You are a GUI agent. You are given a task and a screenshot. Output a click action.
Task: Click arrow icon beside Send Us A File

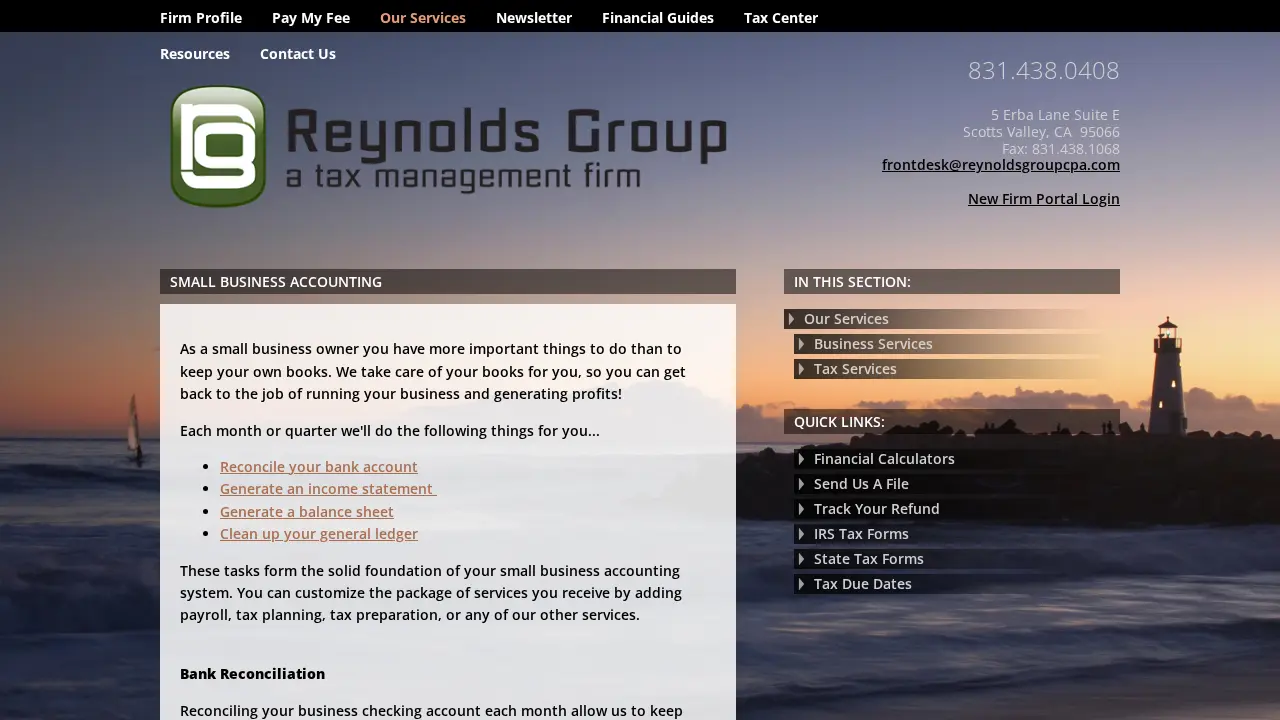point(802,484)
